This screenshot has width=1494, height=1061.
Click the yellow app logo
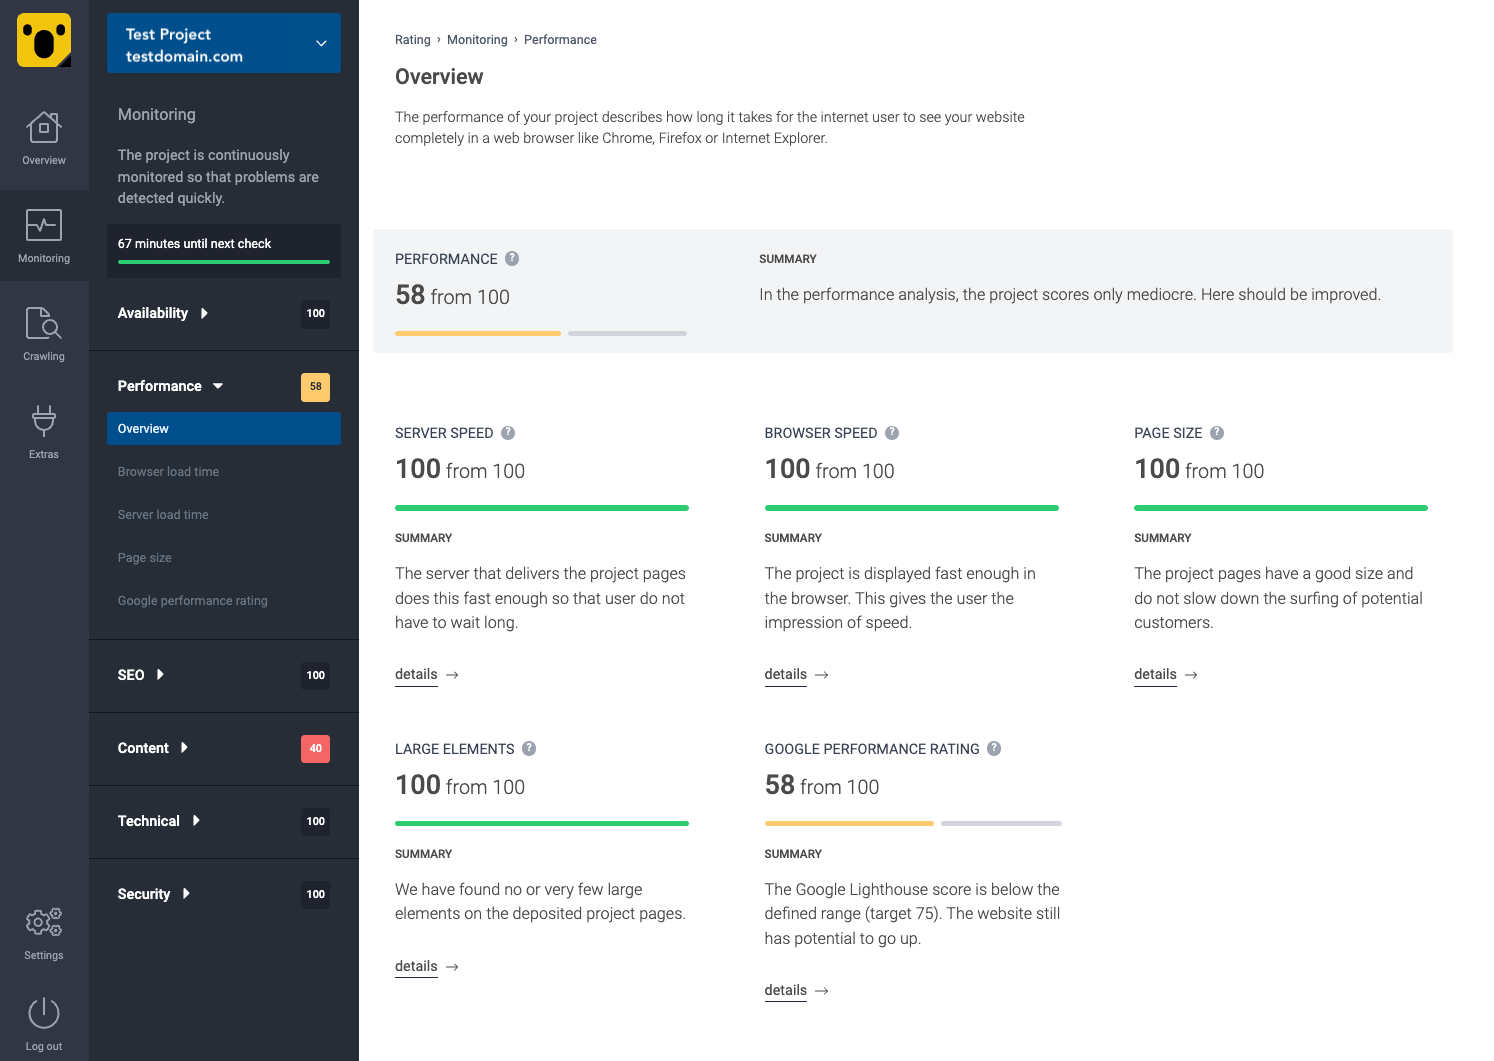[43, 42]
